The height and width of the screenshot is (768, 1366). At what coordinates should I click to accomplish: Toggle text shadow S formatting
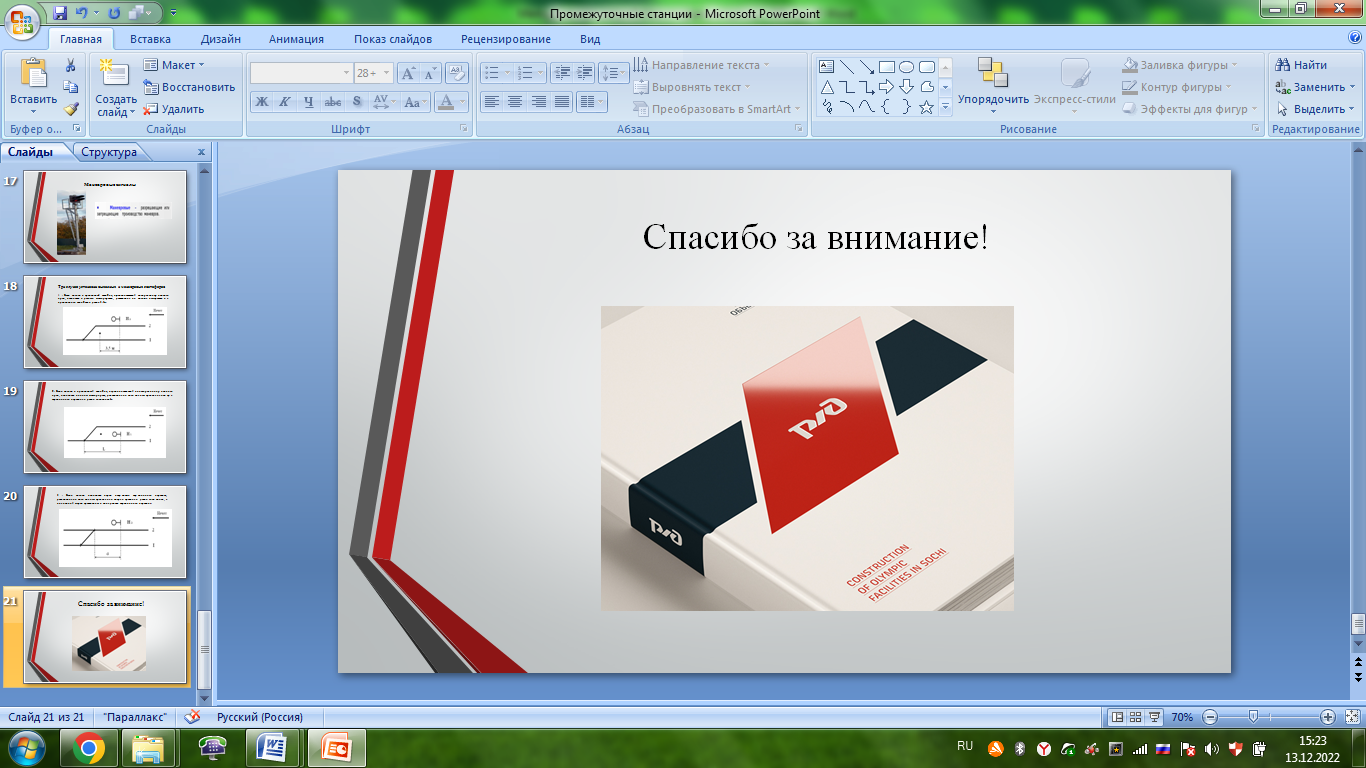click(x=357, y=101)
